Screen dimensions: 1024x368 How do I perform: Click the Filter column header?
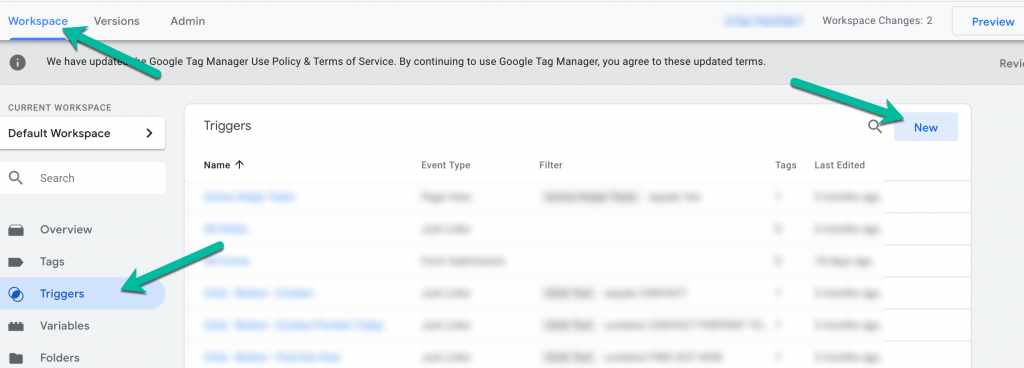point(551,165)
